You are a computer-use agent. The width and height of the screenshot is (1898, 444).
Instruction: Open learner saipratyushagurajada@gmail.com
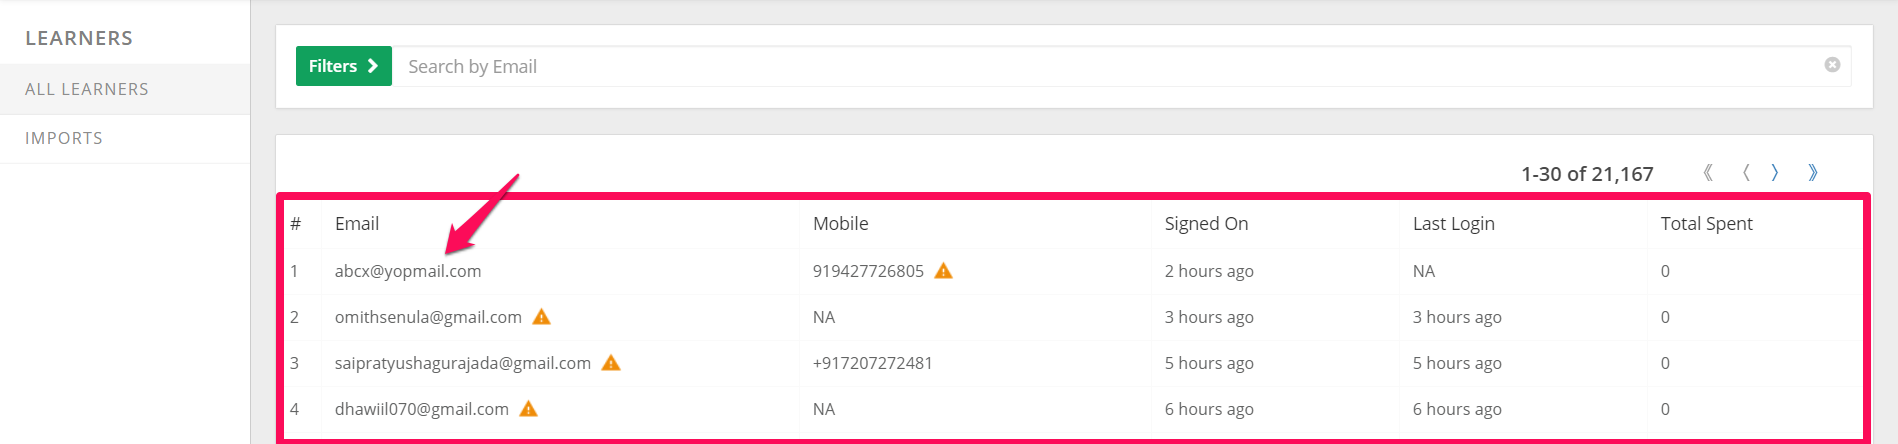pos(463,363)
